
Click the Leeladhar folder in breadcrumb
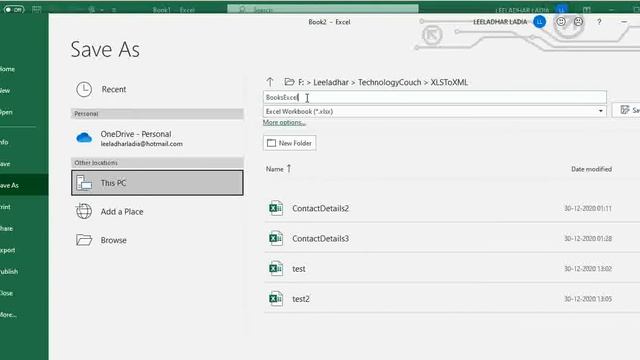click(331, 82)
